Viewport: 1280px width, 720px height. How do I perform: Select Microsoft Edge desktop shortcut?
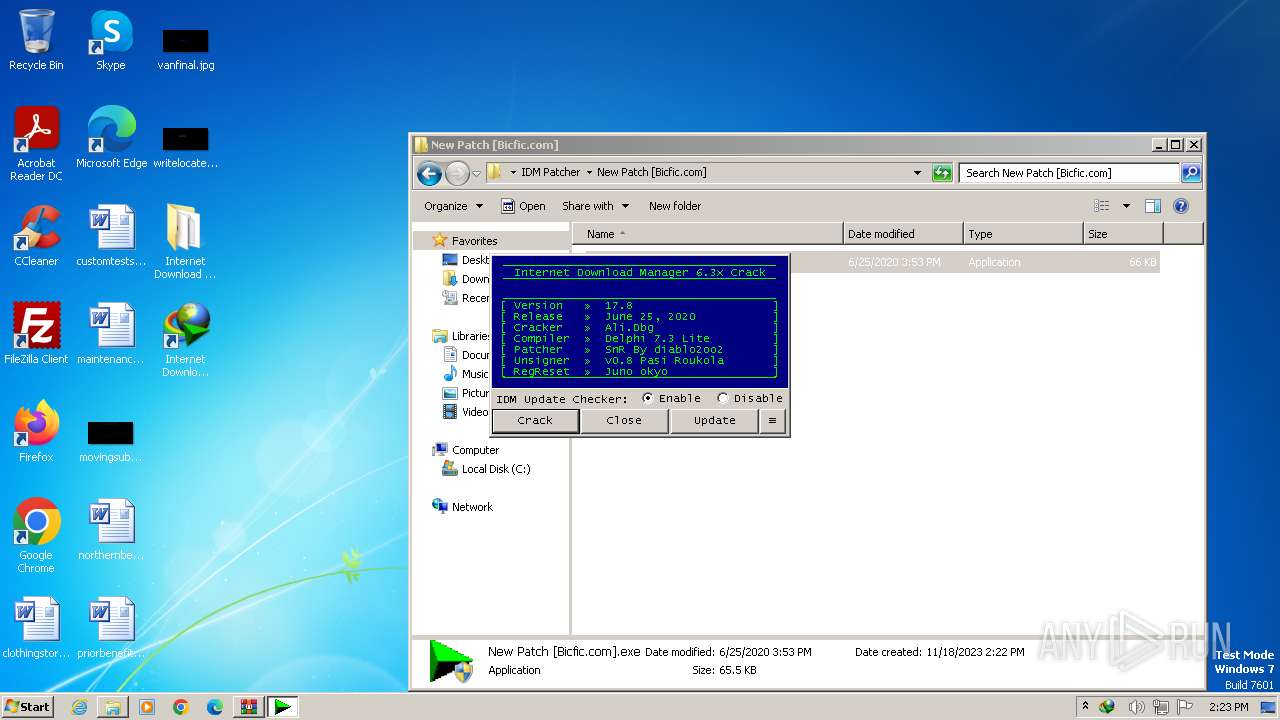(111, 139)
